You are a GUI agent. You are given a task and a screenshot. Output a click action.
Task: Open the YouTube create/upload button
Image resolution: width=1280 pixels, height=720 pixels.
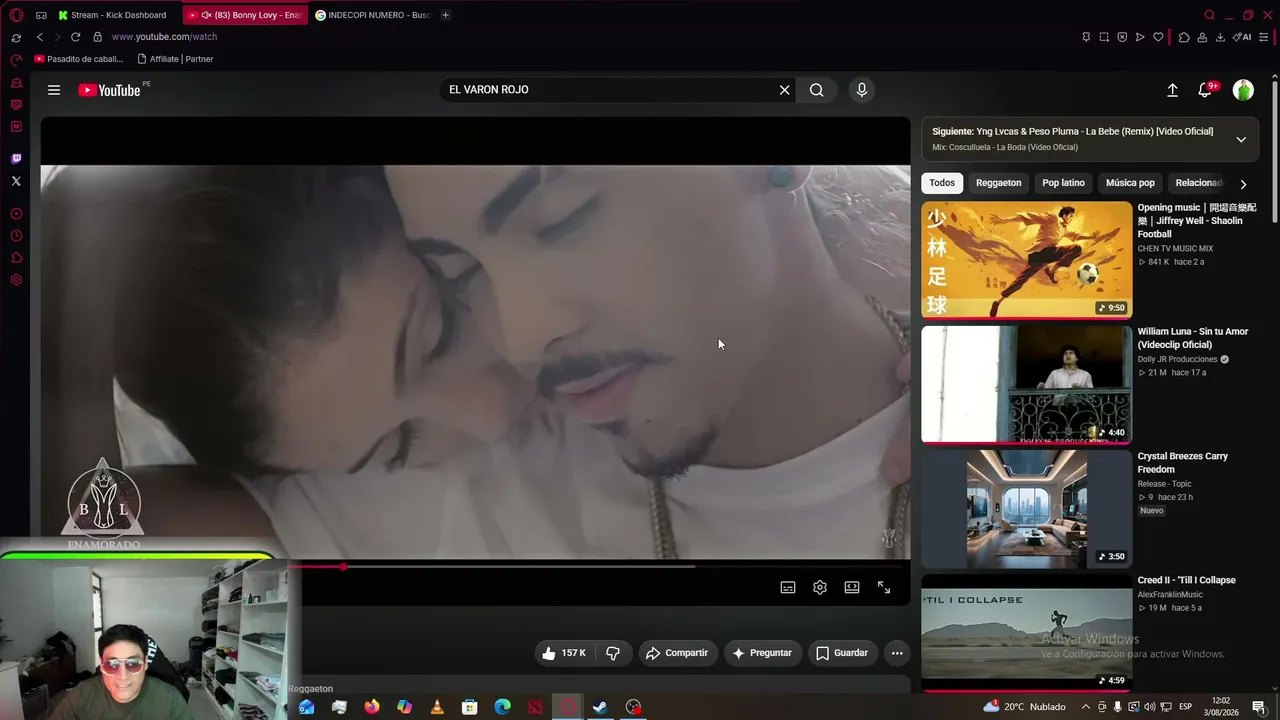[x=1172, y=90]
